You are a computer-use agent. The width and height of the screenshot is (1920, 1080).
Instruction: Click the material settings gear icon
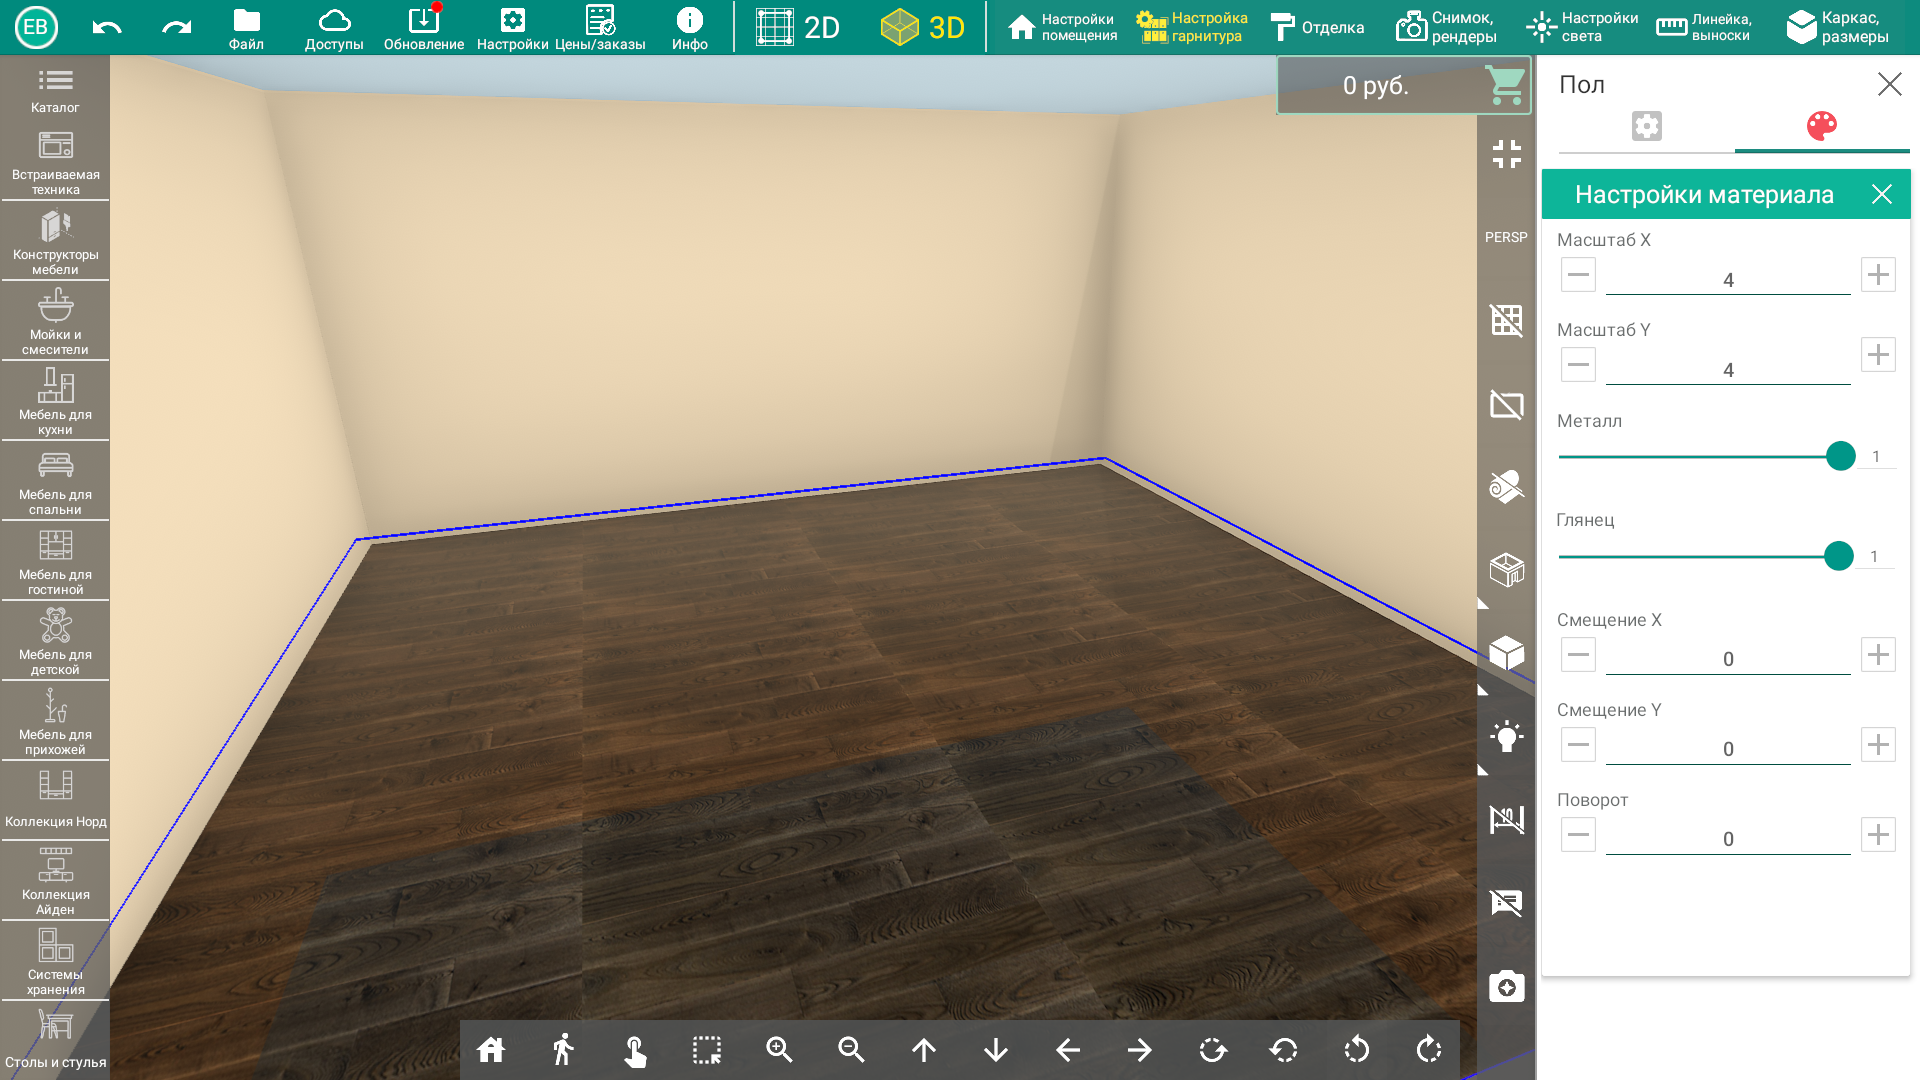pyautogui.click(x=1646, y=127)
